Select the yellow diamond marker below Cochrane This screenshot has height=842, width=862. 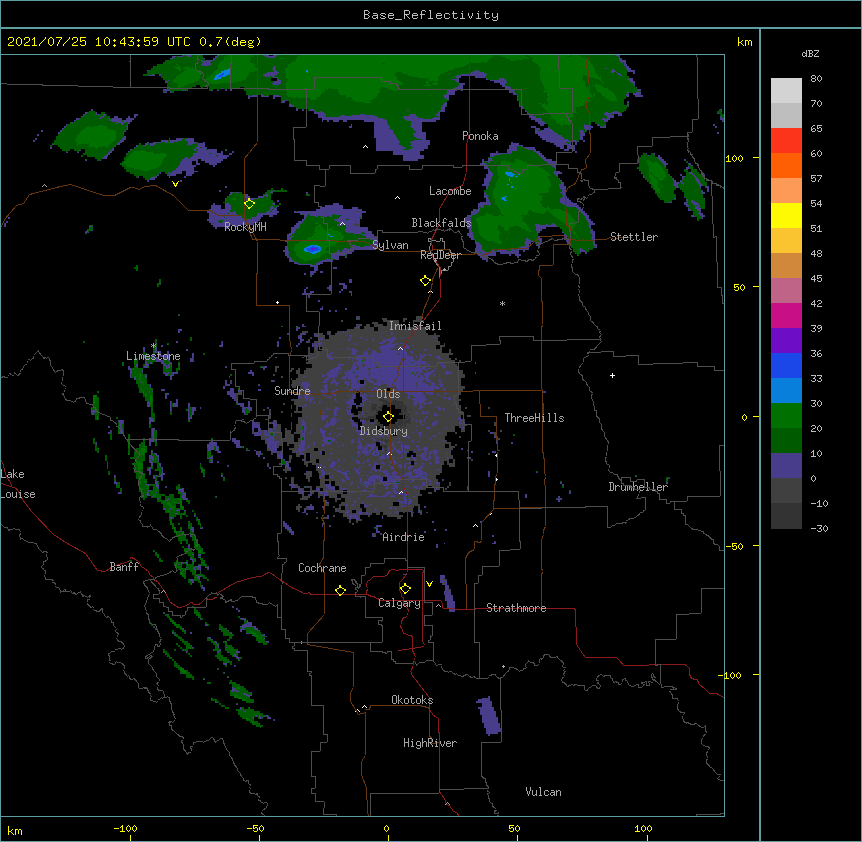coord(340,590)
